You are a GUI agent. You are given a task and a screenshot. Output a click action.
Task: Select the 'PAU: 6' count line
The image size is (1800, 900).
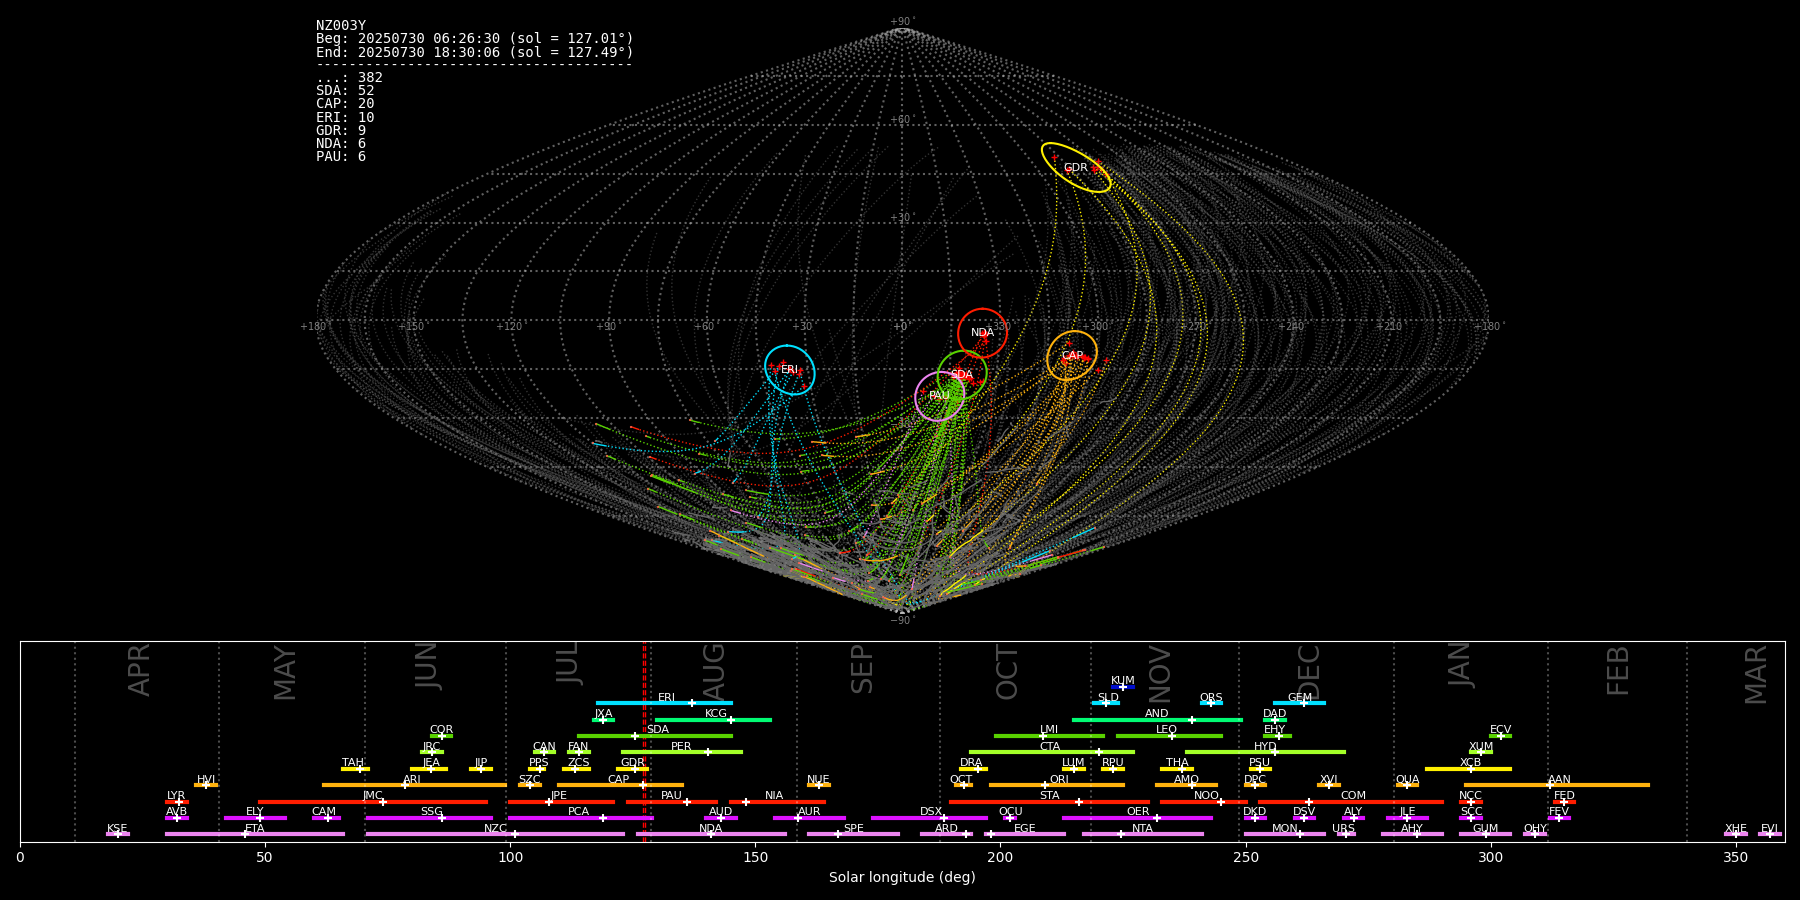coord(341,157)
